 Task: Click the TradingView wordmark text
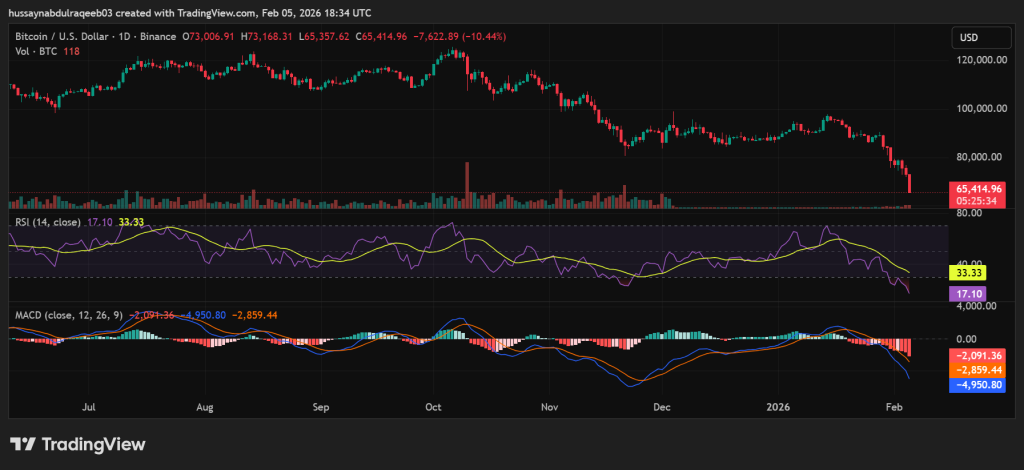pyautogui.click(x=94, y=444)
